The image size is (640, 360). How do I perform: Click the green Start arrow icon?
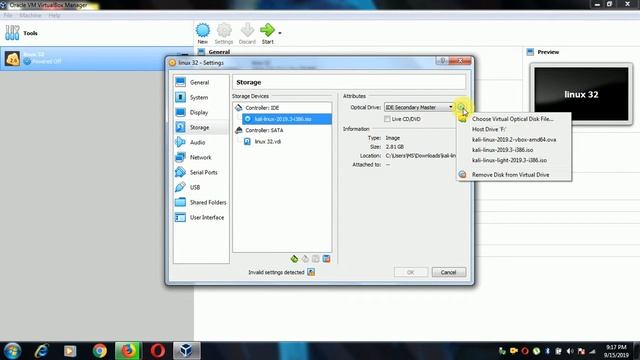coord(267,30)
